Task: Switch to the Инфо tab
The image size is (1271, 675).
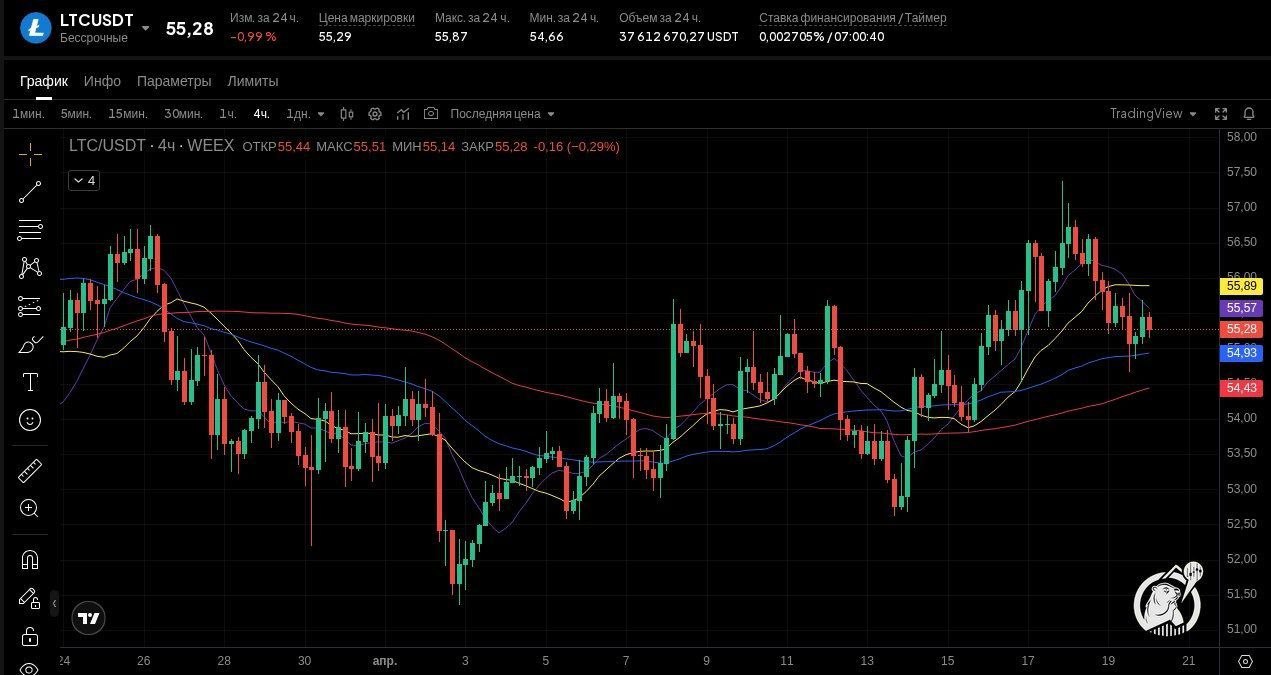Action: pyautogui.click(x=102, y=81)
